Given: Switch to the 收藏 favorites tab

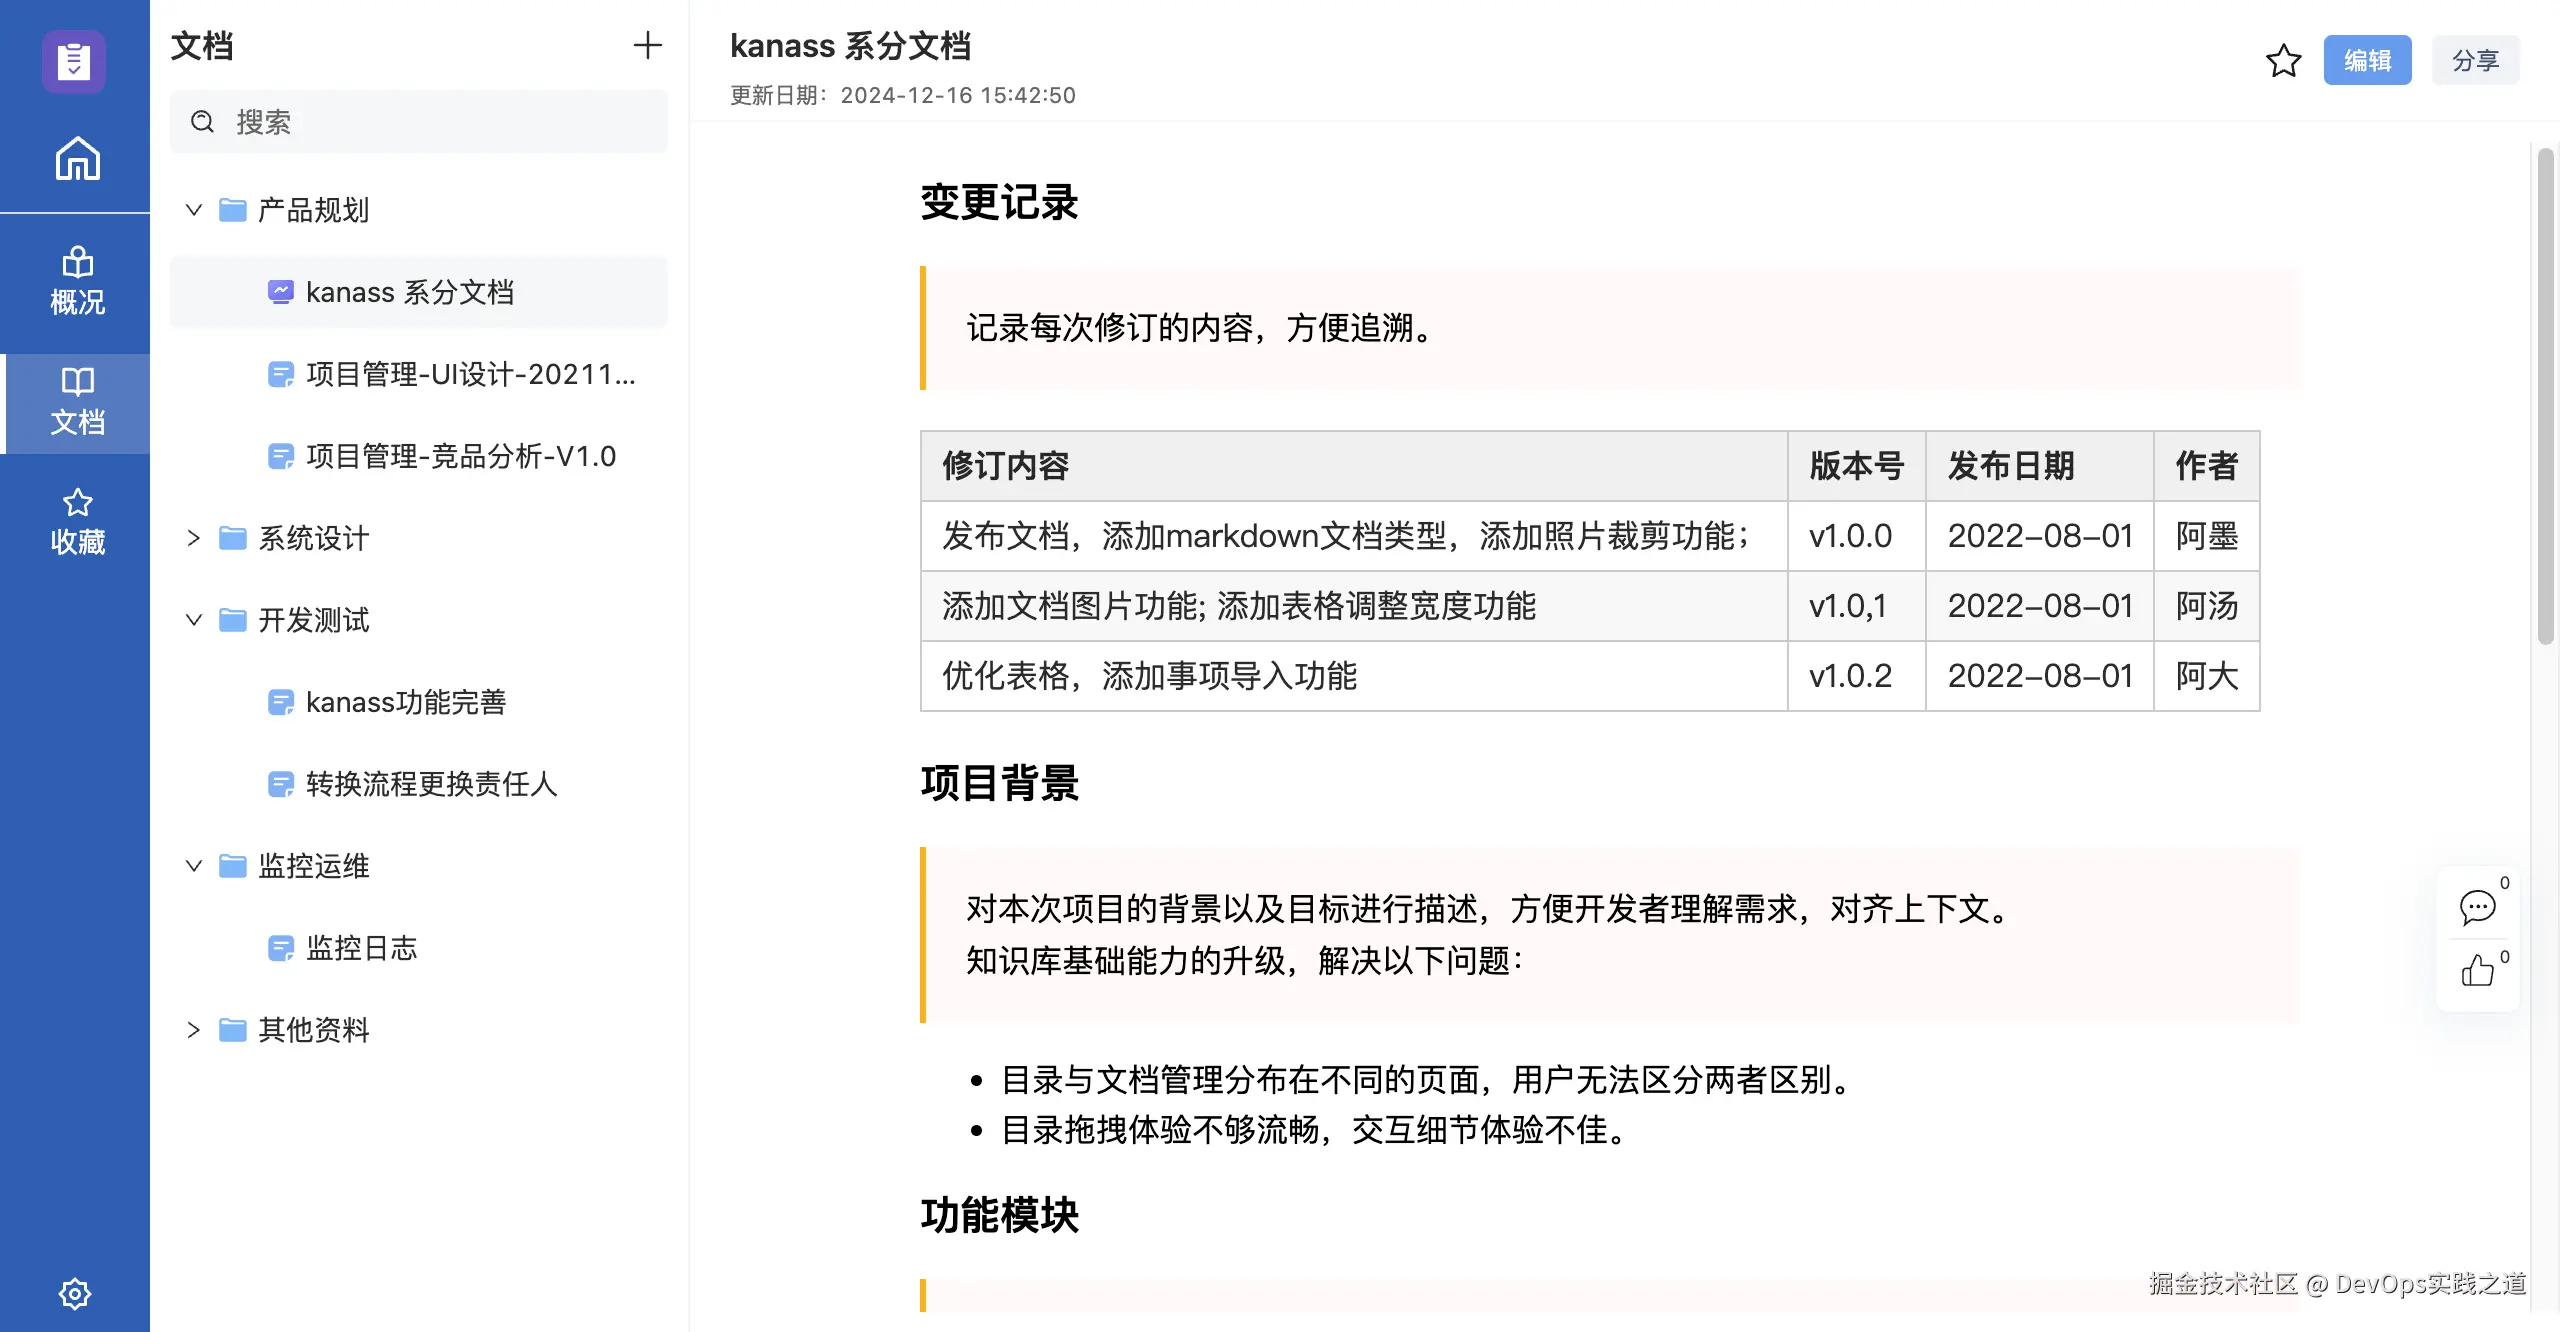Looking at the screenshot, I should (77, 521).
